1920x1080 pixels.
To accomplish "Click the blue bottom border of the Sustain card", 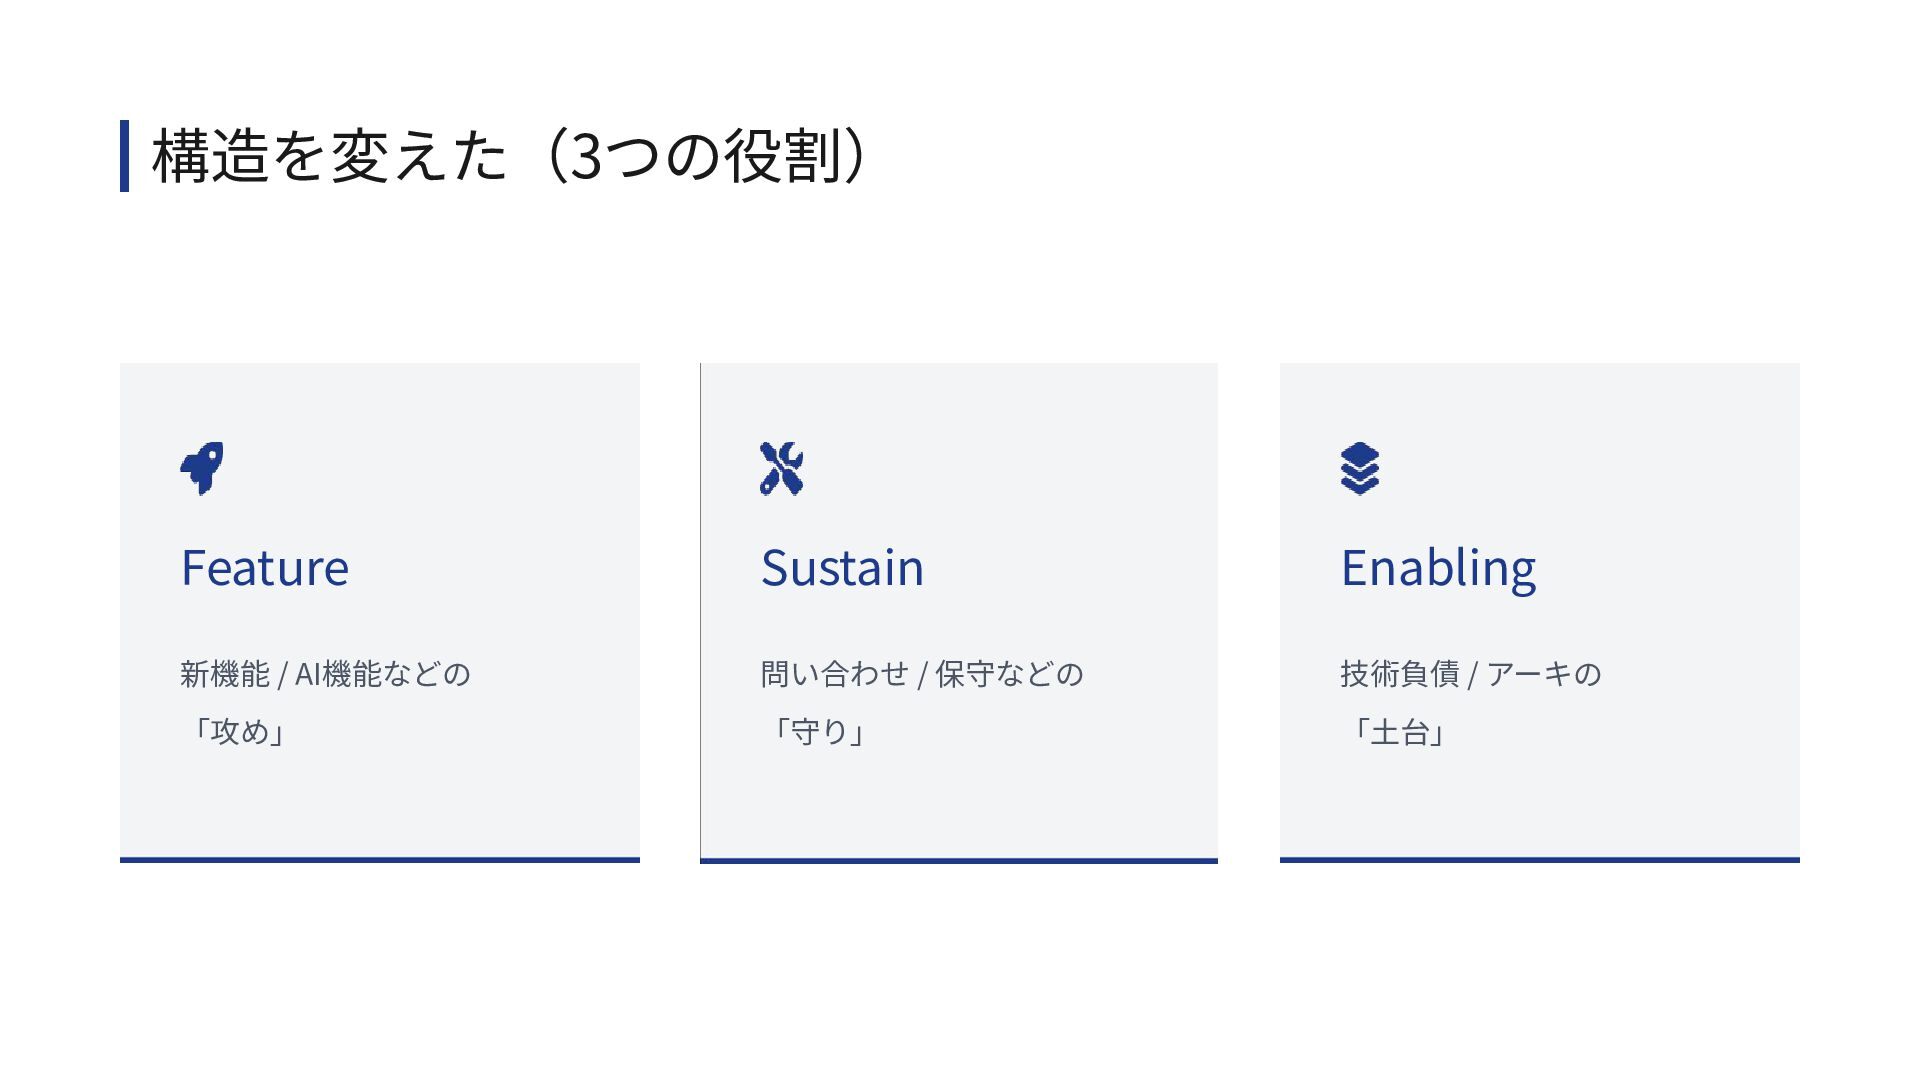I will click(959, 860).
